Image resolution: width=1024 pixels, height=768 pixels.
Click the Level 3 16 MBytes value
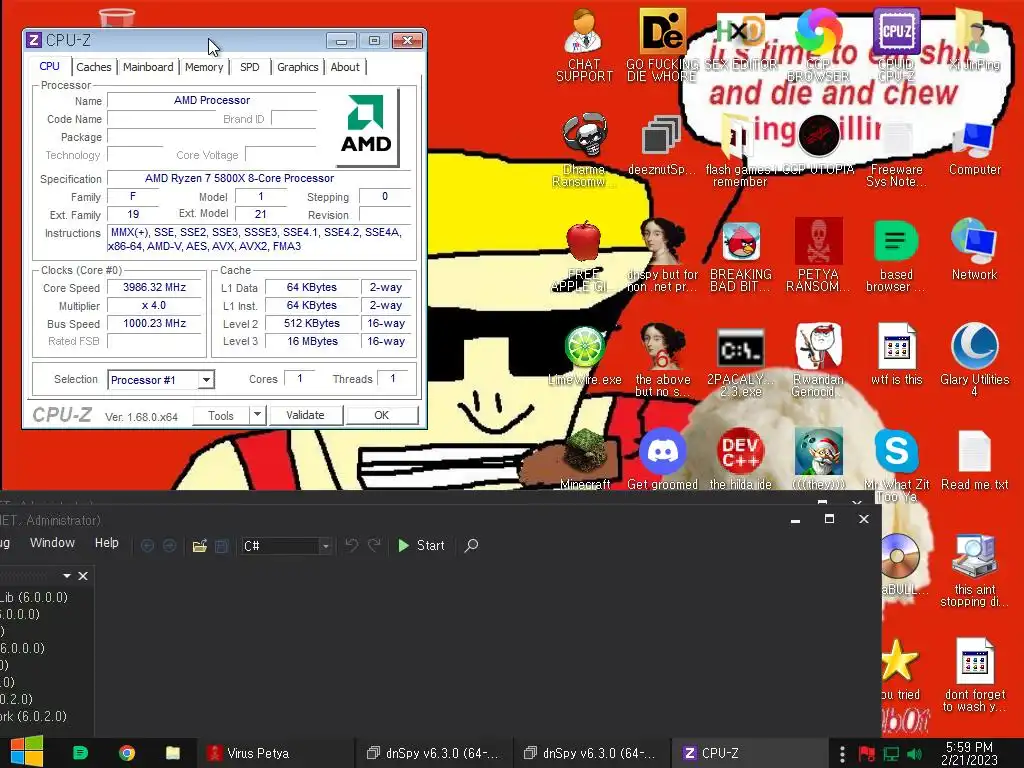[312, 341]
